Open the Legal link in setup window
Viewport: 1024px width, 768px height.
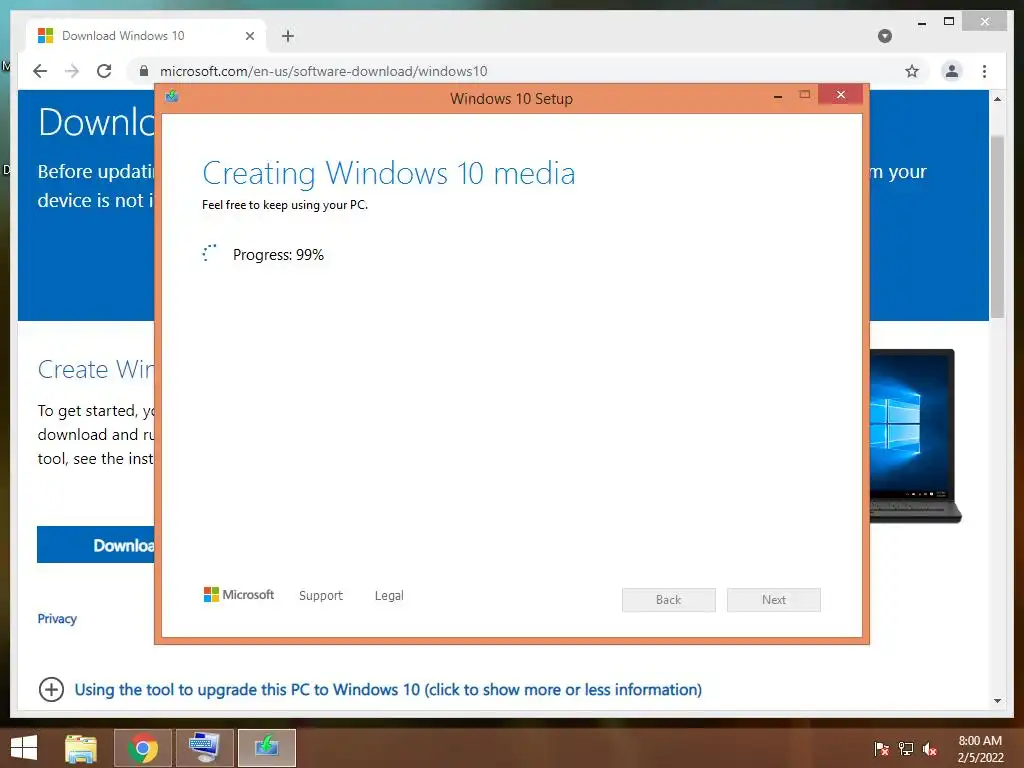pyautogui.click(x=389, y=596)
